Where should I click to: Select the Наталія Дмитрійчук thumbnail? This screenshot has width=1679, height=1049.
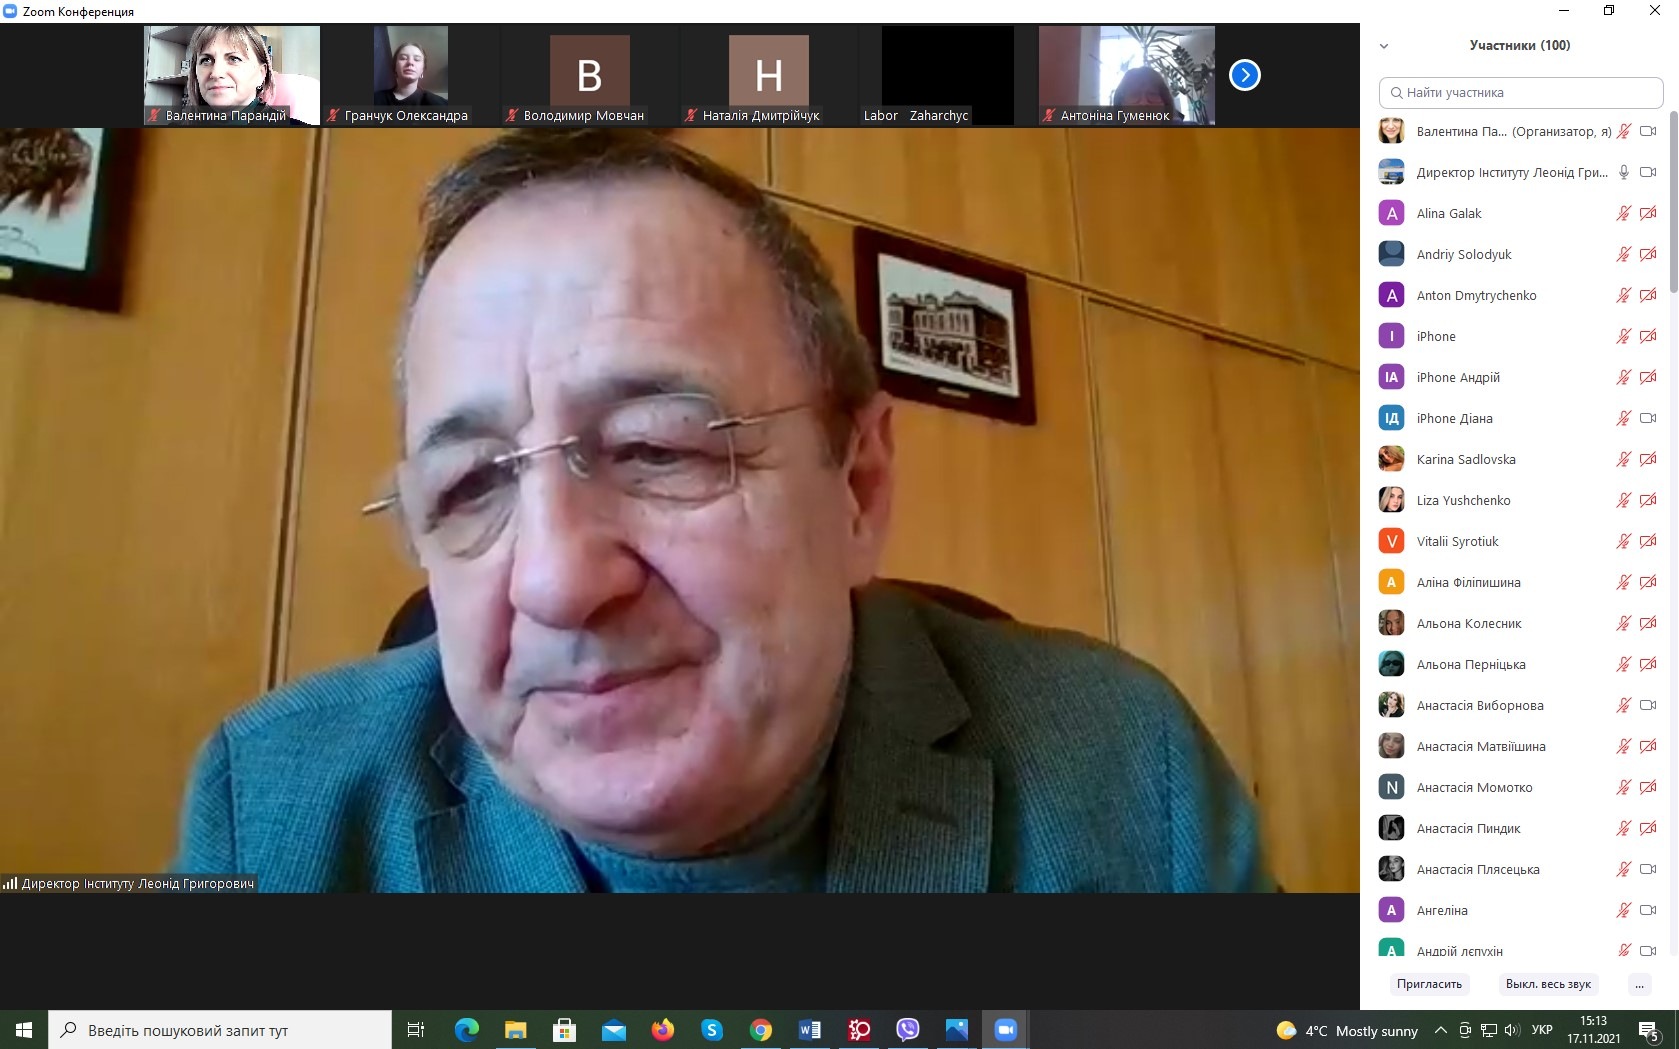click(x=768, y=75)
